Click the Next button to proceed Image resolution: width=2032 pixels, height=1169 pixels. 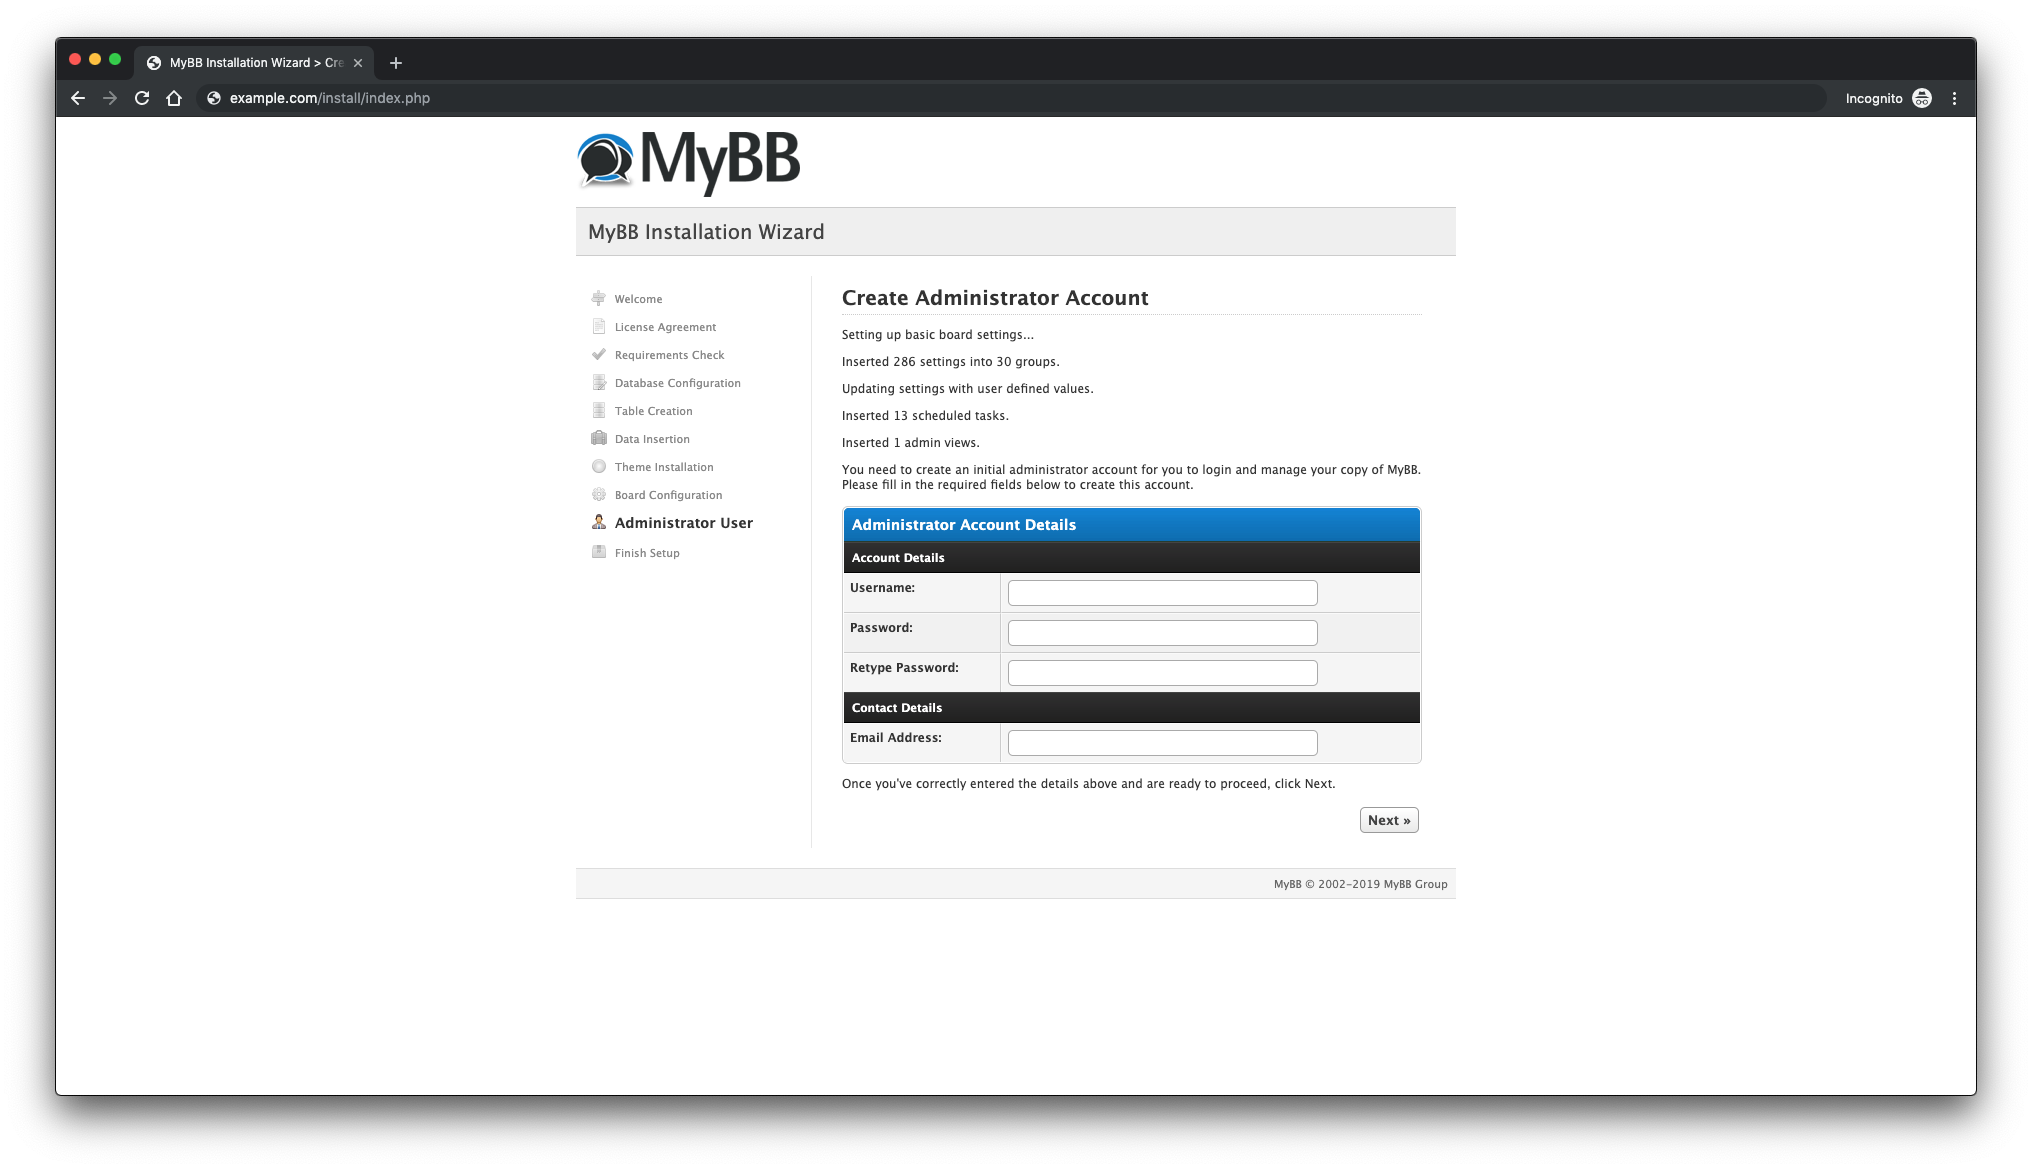point(1389,819)
